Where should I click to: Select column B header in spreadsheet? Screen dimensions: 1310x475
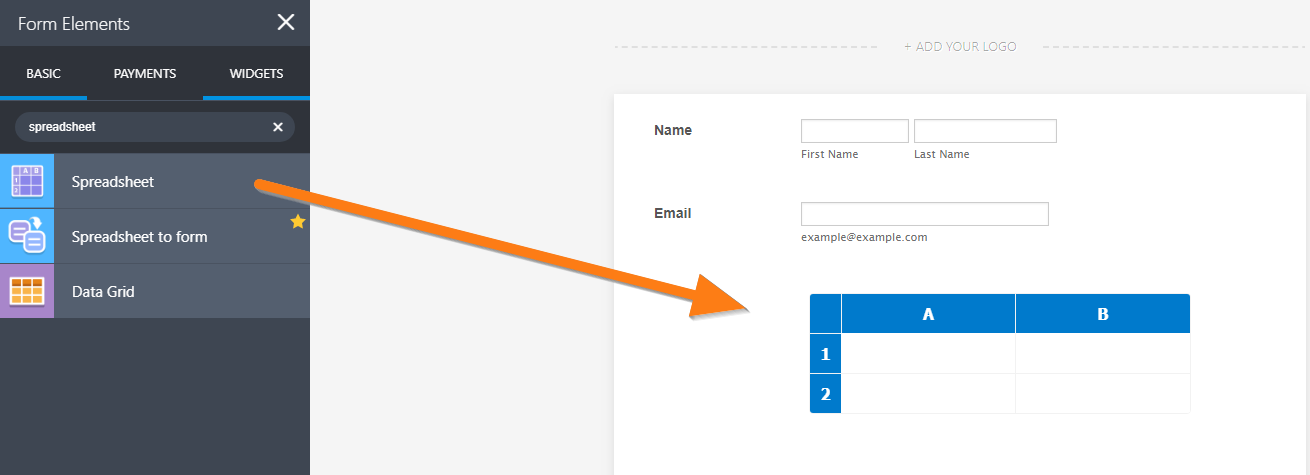pyautogui.click(x=1102, y=314)
